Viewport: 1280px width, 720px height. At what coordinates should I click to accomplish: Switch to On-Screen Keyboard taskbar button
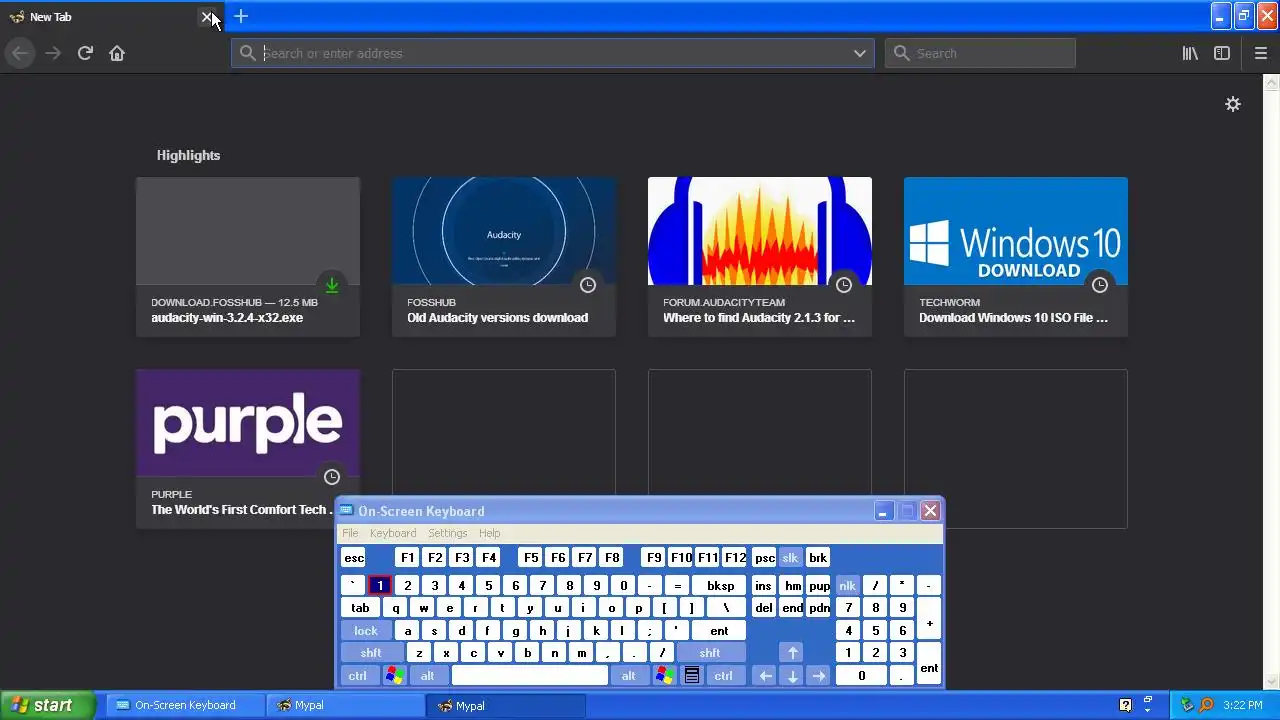(185, 705)
